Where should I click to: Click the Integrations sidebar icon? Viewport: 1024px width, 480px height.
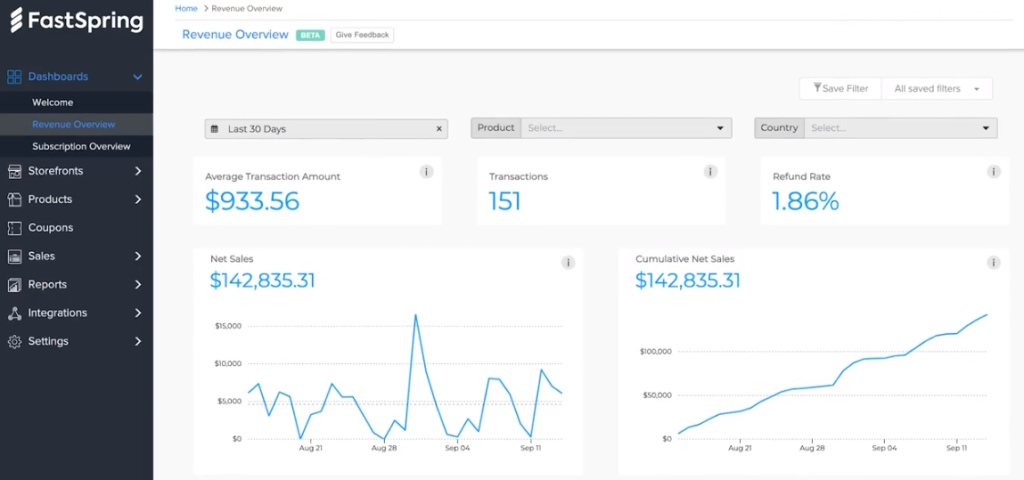tap(14, 313)
